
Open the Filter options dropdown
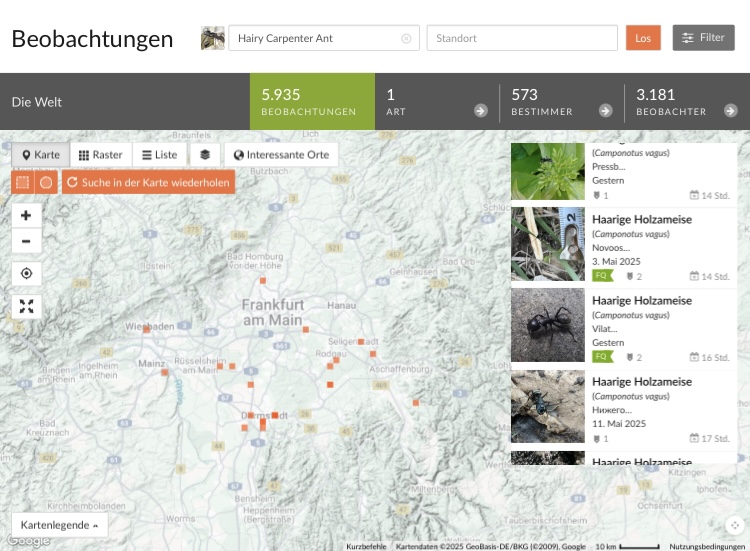pos(703,38)
